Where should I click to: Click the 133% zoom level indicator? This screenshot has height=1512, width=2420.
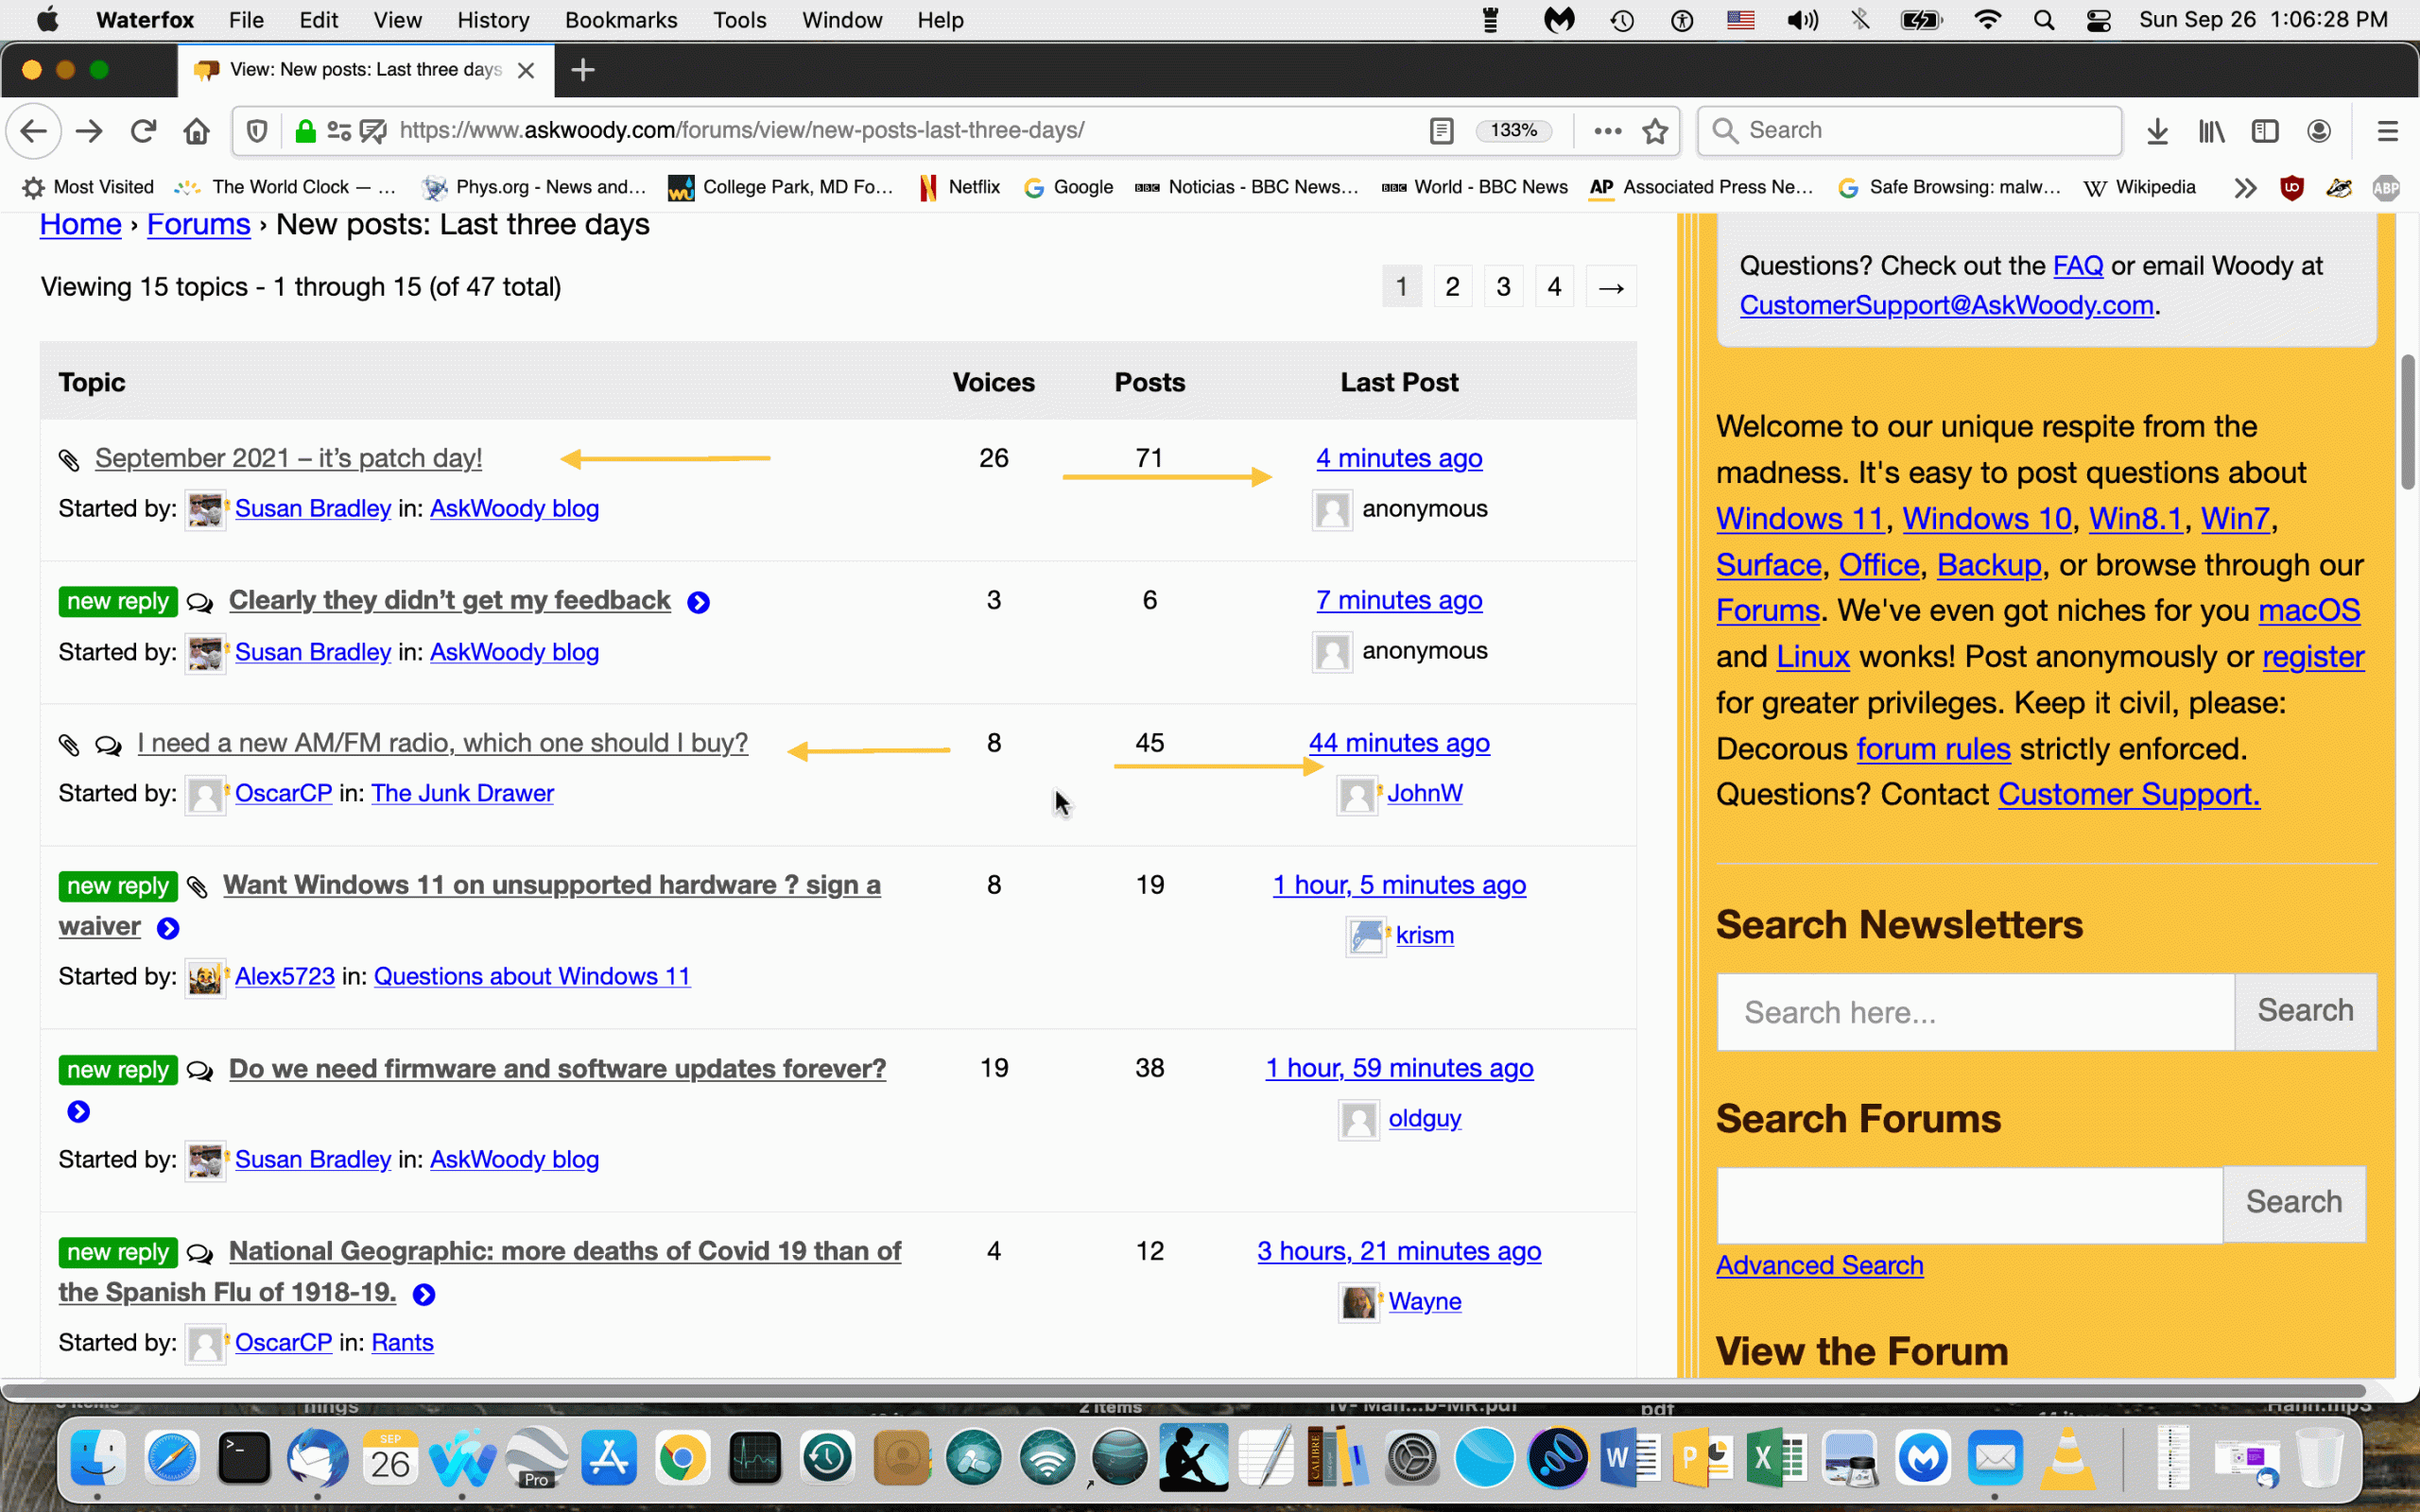coord(1513,131)
